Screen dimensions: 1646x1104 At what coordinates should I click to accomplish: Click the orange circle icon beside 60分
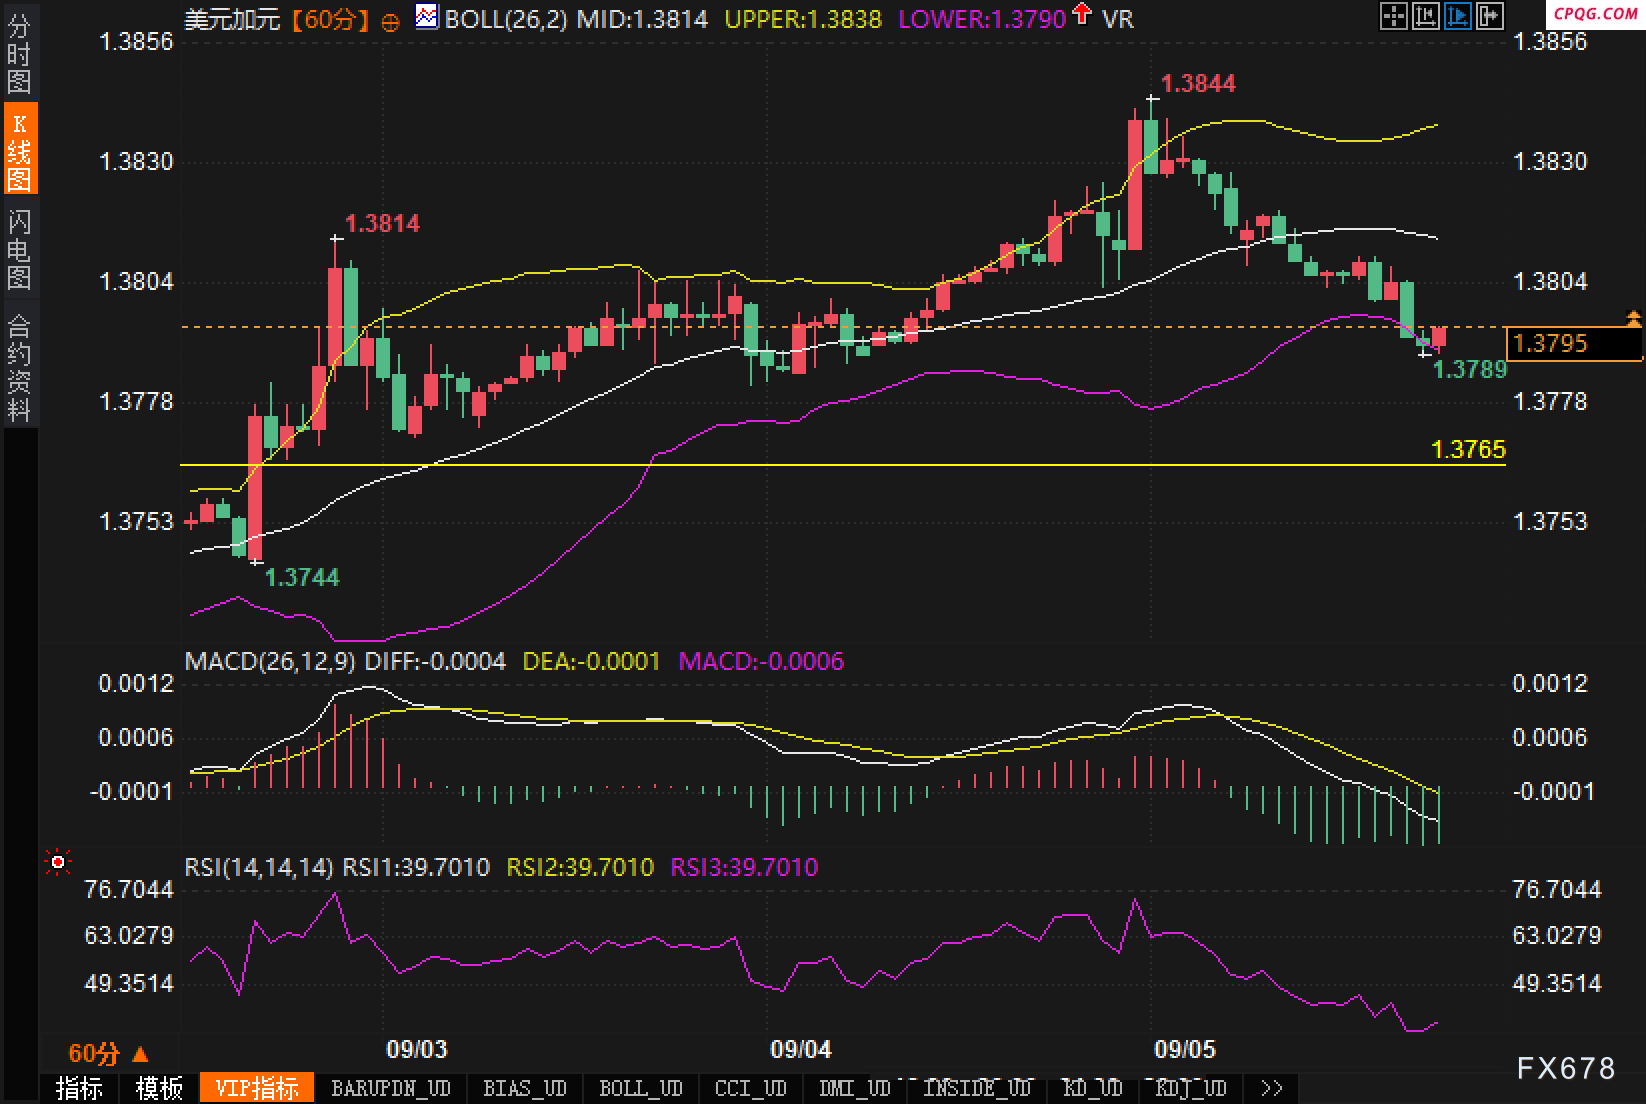(391, 21)
